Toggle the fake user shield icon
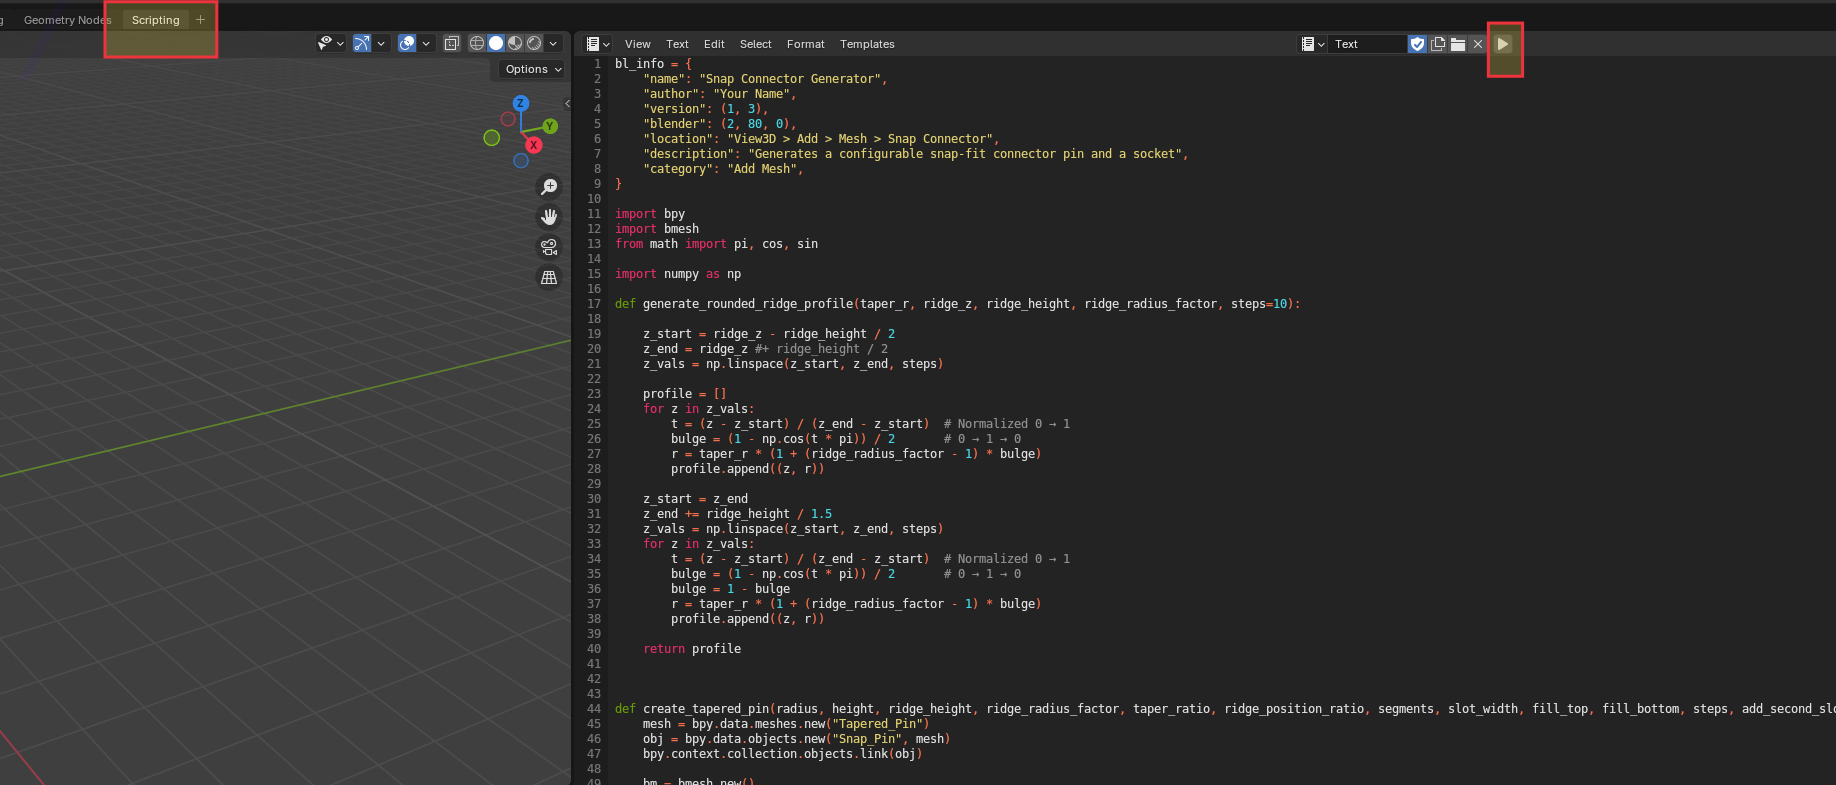 pos(1417,44)
